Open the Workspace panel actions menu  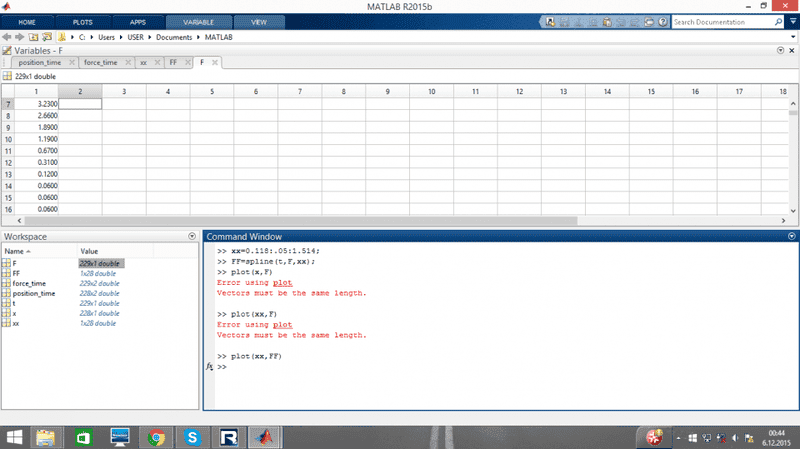192,236
